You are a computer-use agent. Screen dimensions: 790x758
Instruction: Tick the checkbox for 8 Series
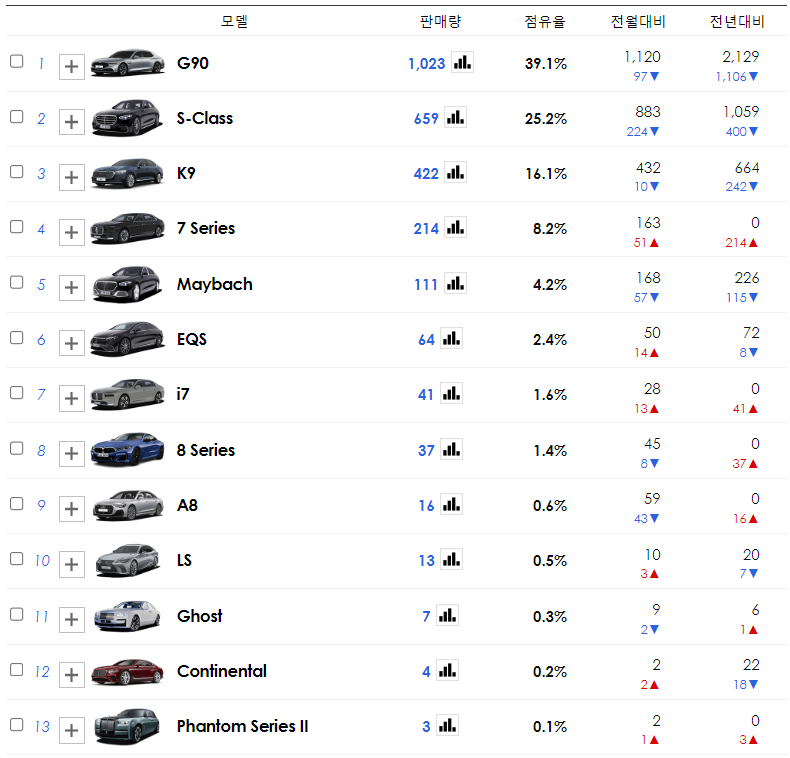click(x=17, y=448)
